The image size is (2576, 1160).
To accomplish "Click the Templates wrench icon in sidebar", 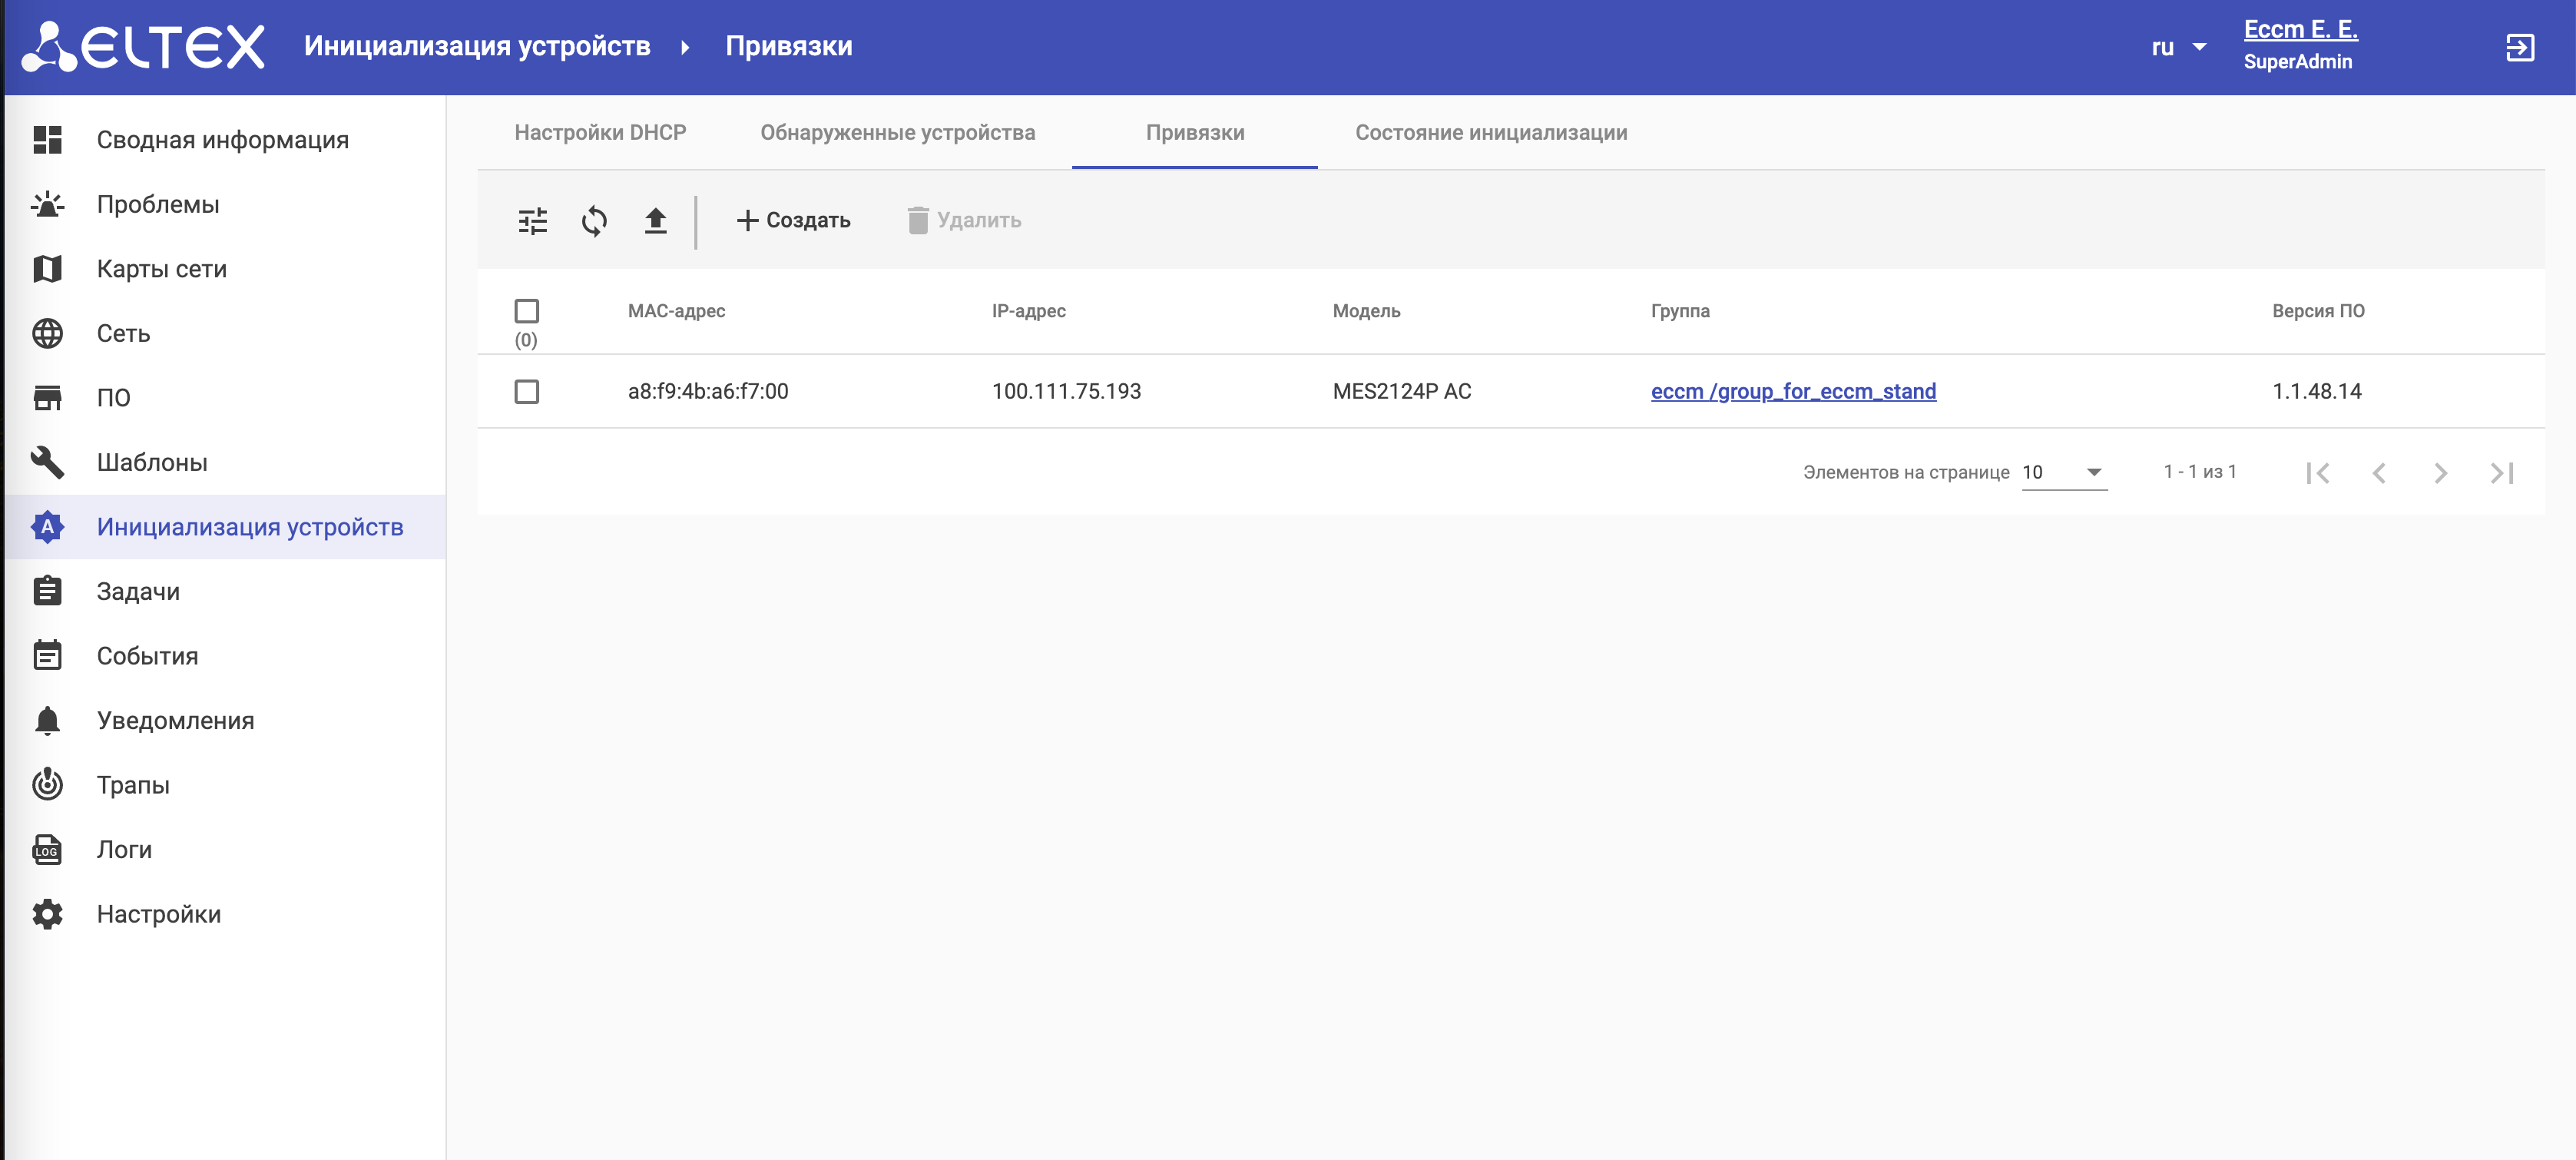I will 47,462.
